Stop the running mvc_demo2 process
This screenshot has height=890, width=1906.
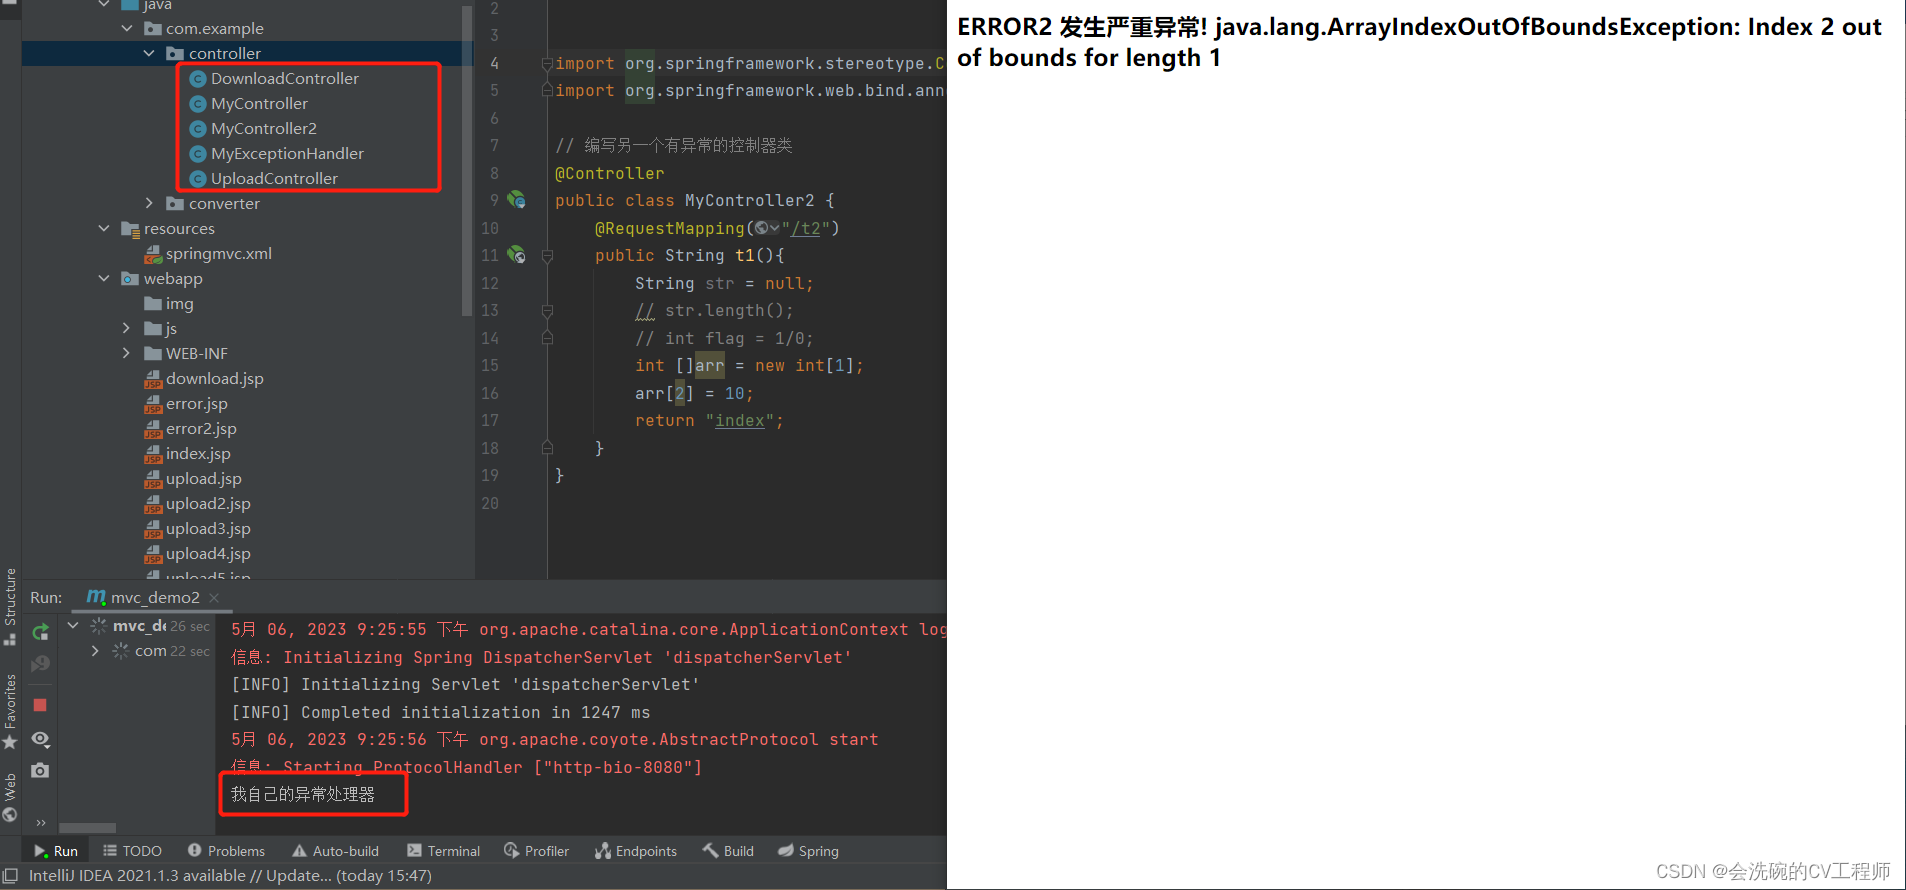(40, 705)
